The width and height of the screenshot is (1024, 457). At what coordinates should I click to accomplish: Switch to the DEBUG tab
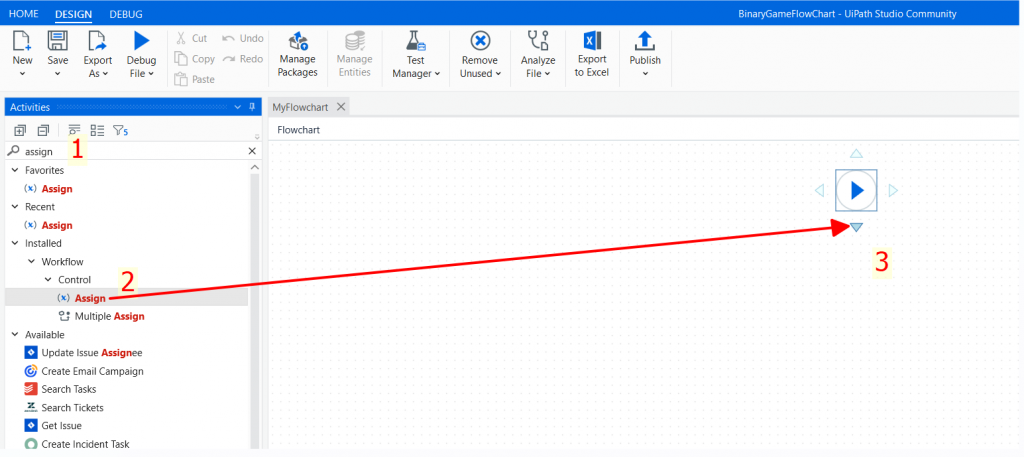coord(126,13)
